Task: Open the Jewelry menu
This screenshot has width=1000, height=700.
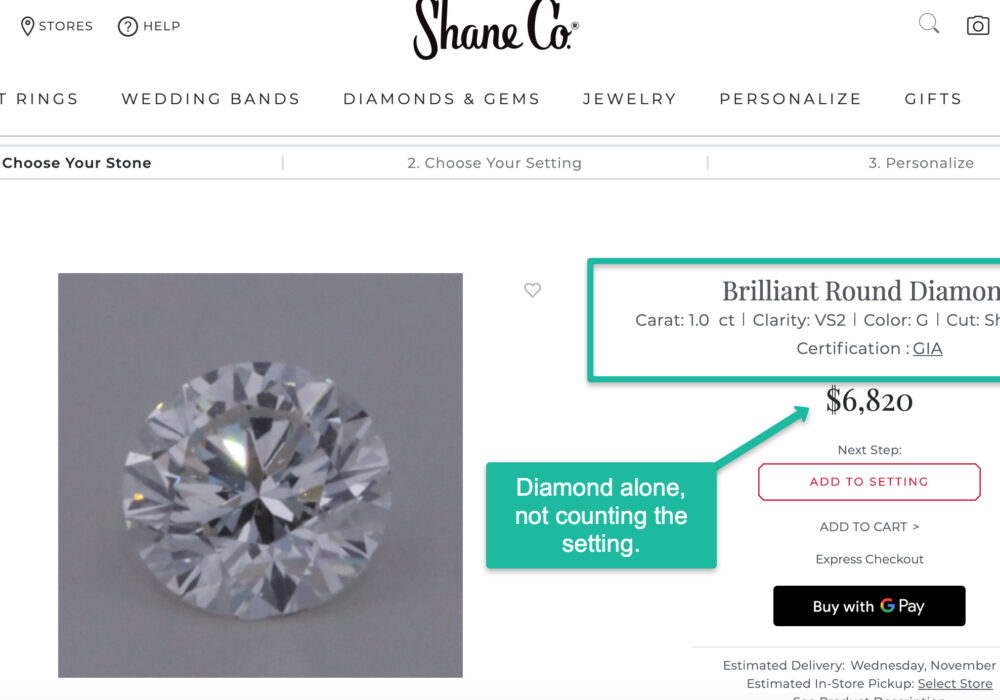Action: [x=629, y=99]
